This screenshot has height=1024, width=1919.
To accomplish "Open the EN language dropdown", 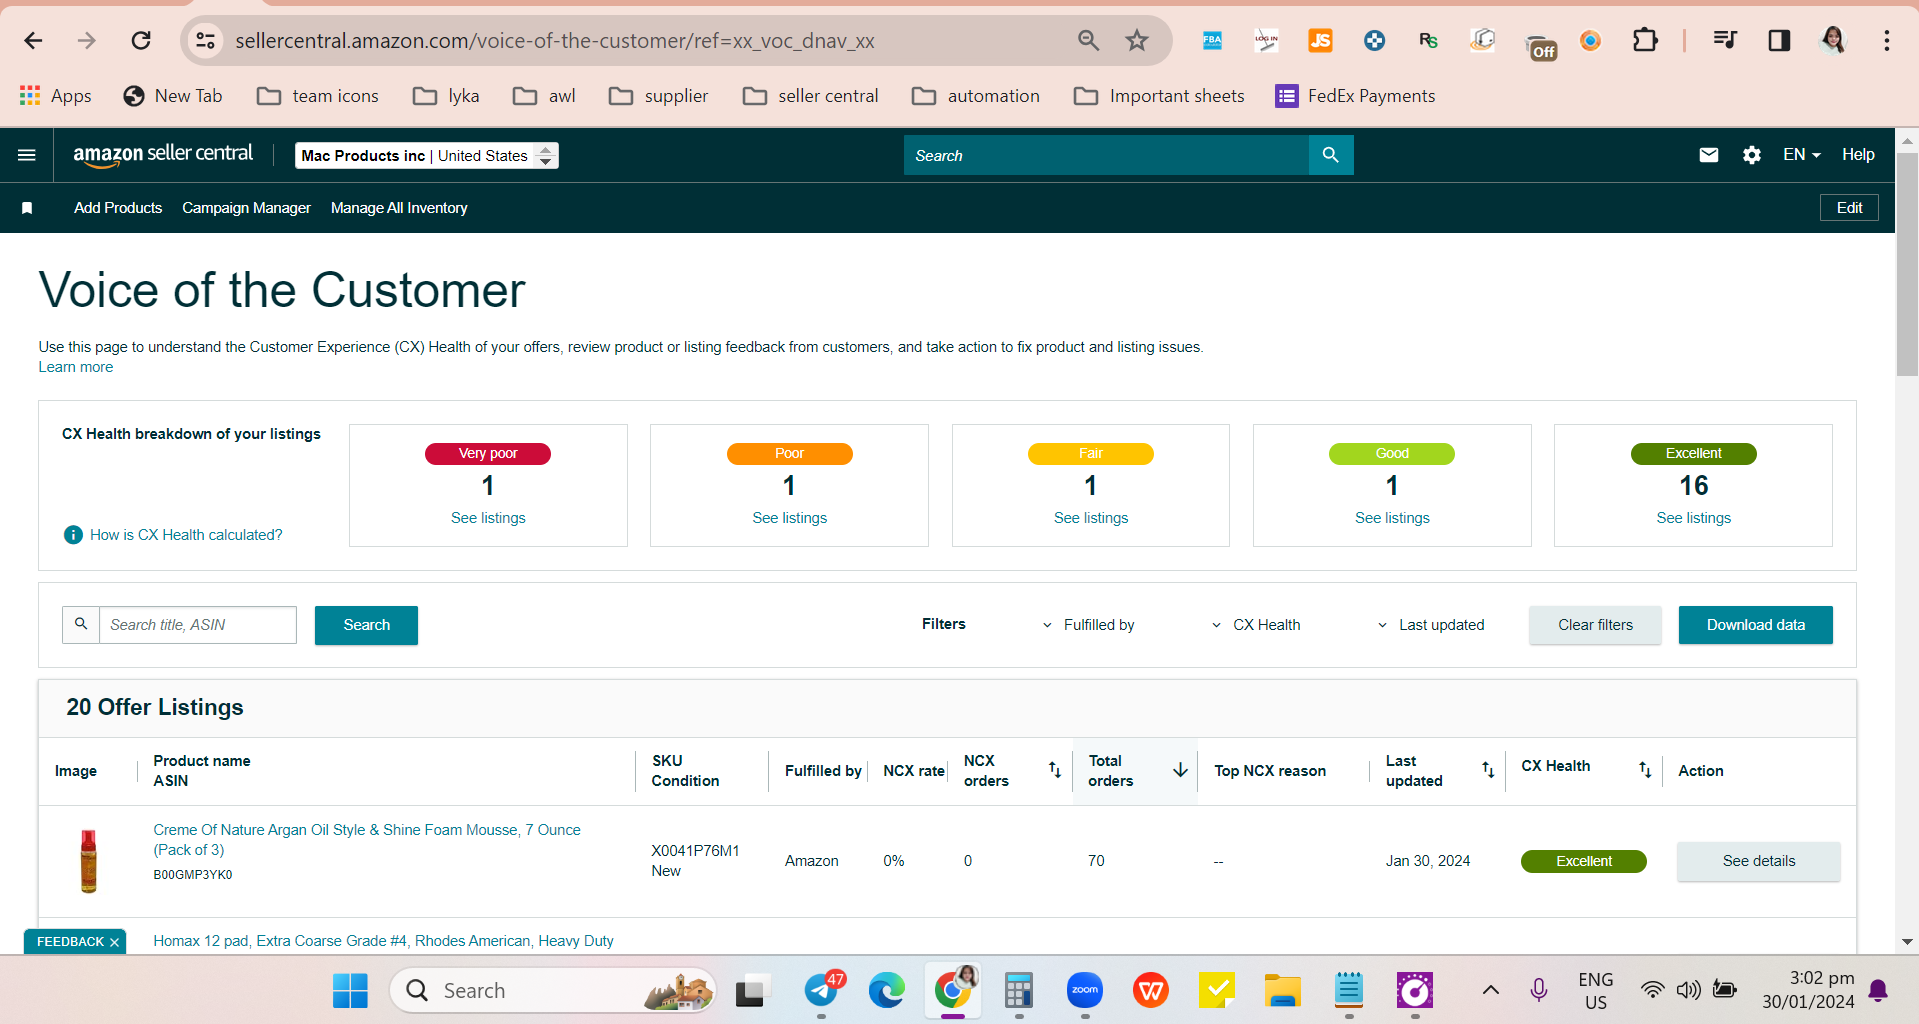I will (x=1802, y=155).
